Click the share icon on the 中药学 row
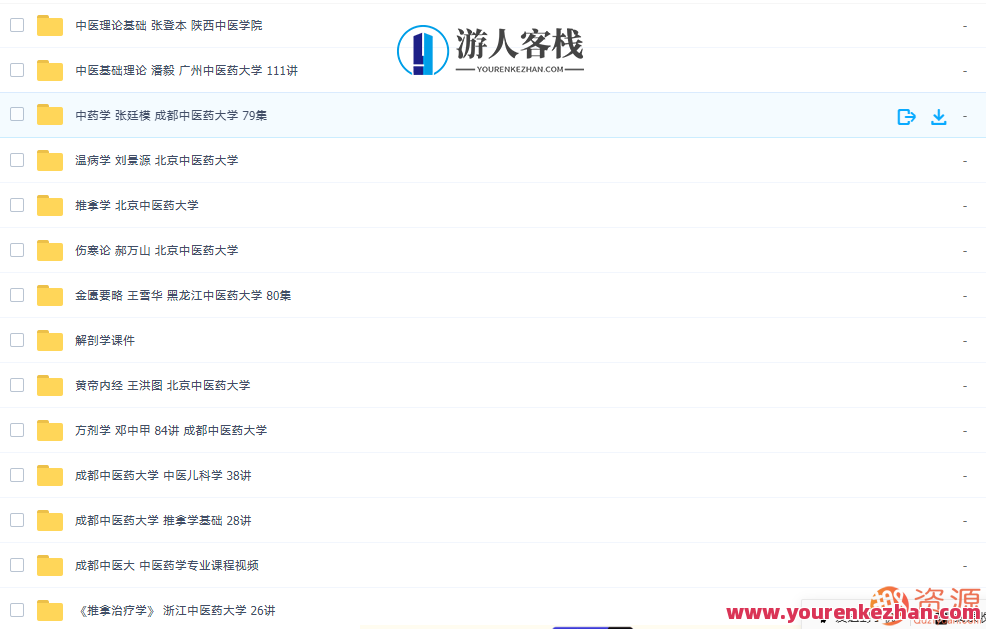 [x=906, y=116]
